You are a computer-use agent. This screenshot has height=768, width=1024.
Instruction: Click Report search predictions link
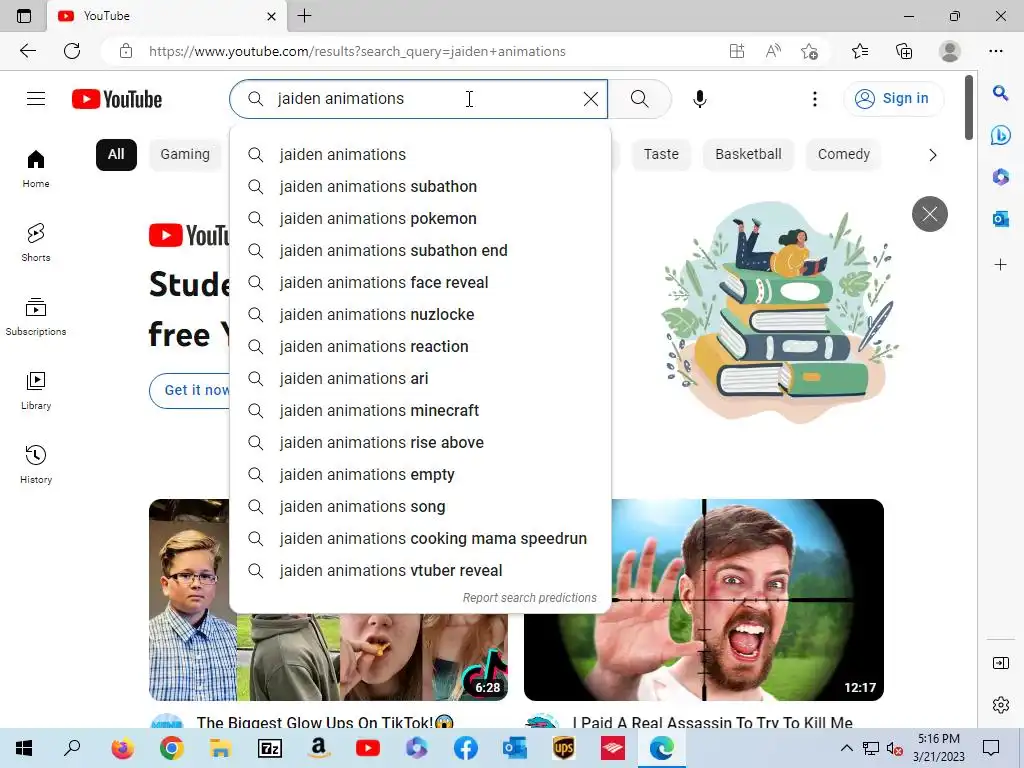point(530,598)
